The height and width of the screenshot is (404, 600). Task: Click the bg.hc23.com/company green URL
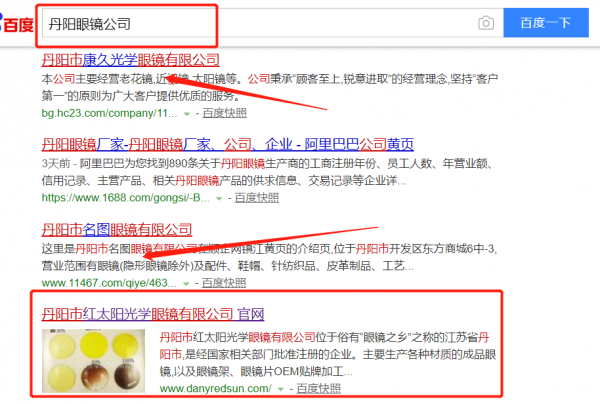coord(109,113)
